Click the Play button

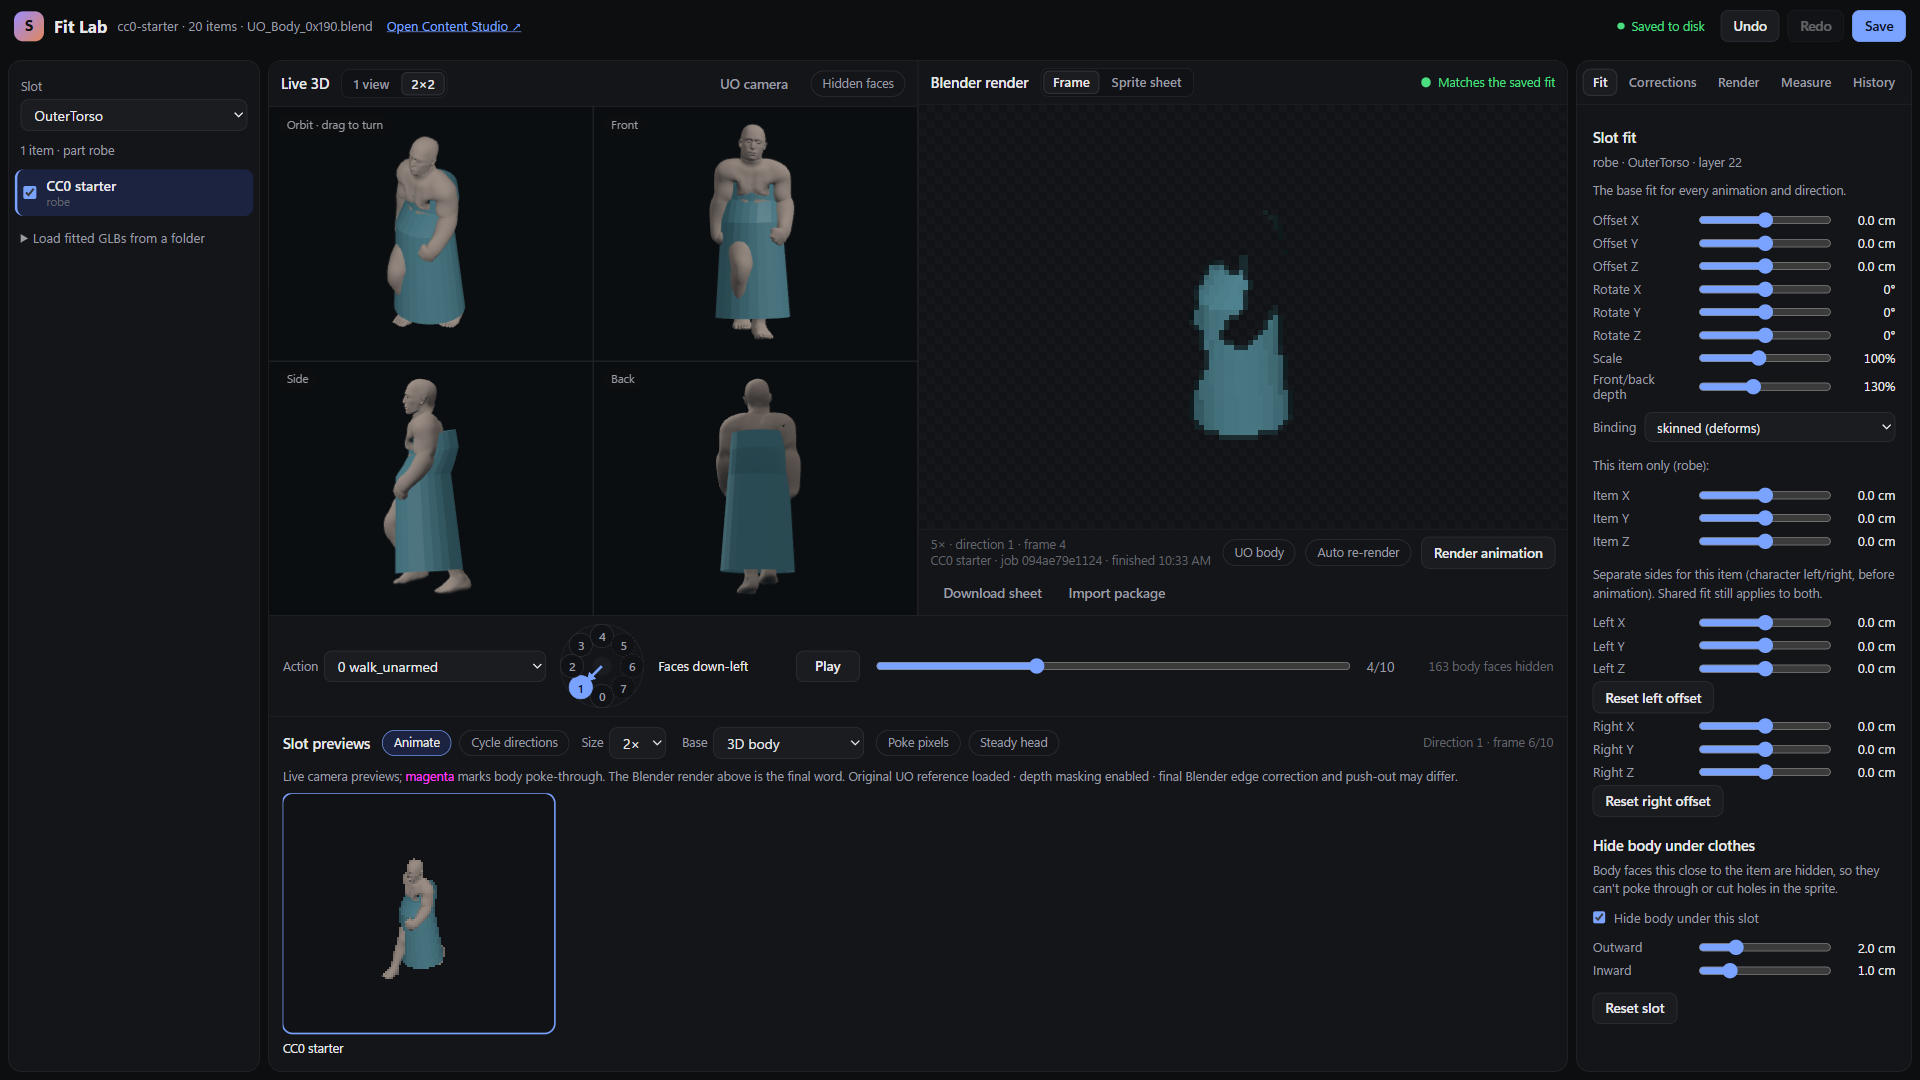pyautogui.click(x=827, y=667)
